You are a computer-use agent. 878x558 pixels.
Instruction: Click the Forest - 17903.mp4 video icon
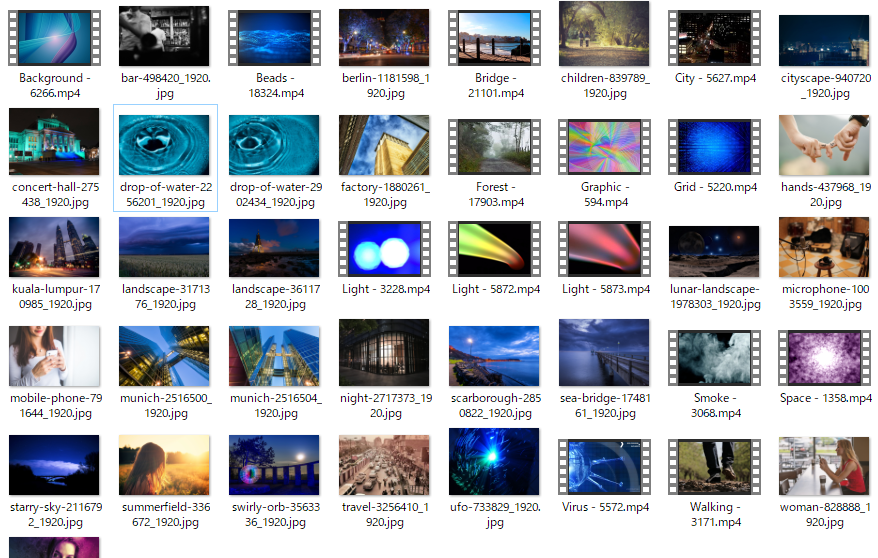coord(494,147)
